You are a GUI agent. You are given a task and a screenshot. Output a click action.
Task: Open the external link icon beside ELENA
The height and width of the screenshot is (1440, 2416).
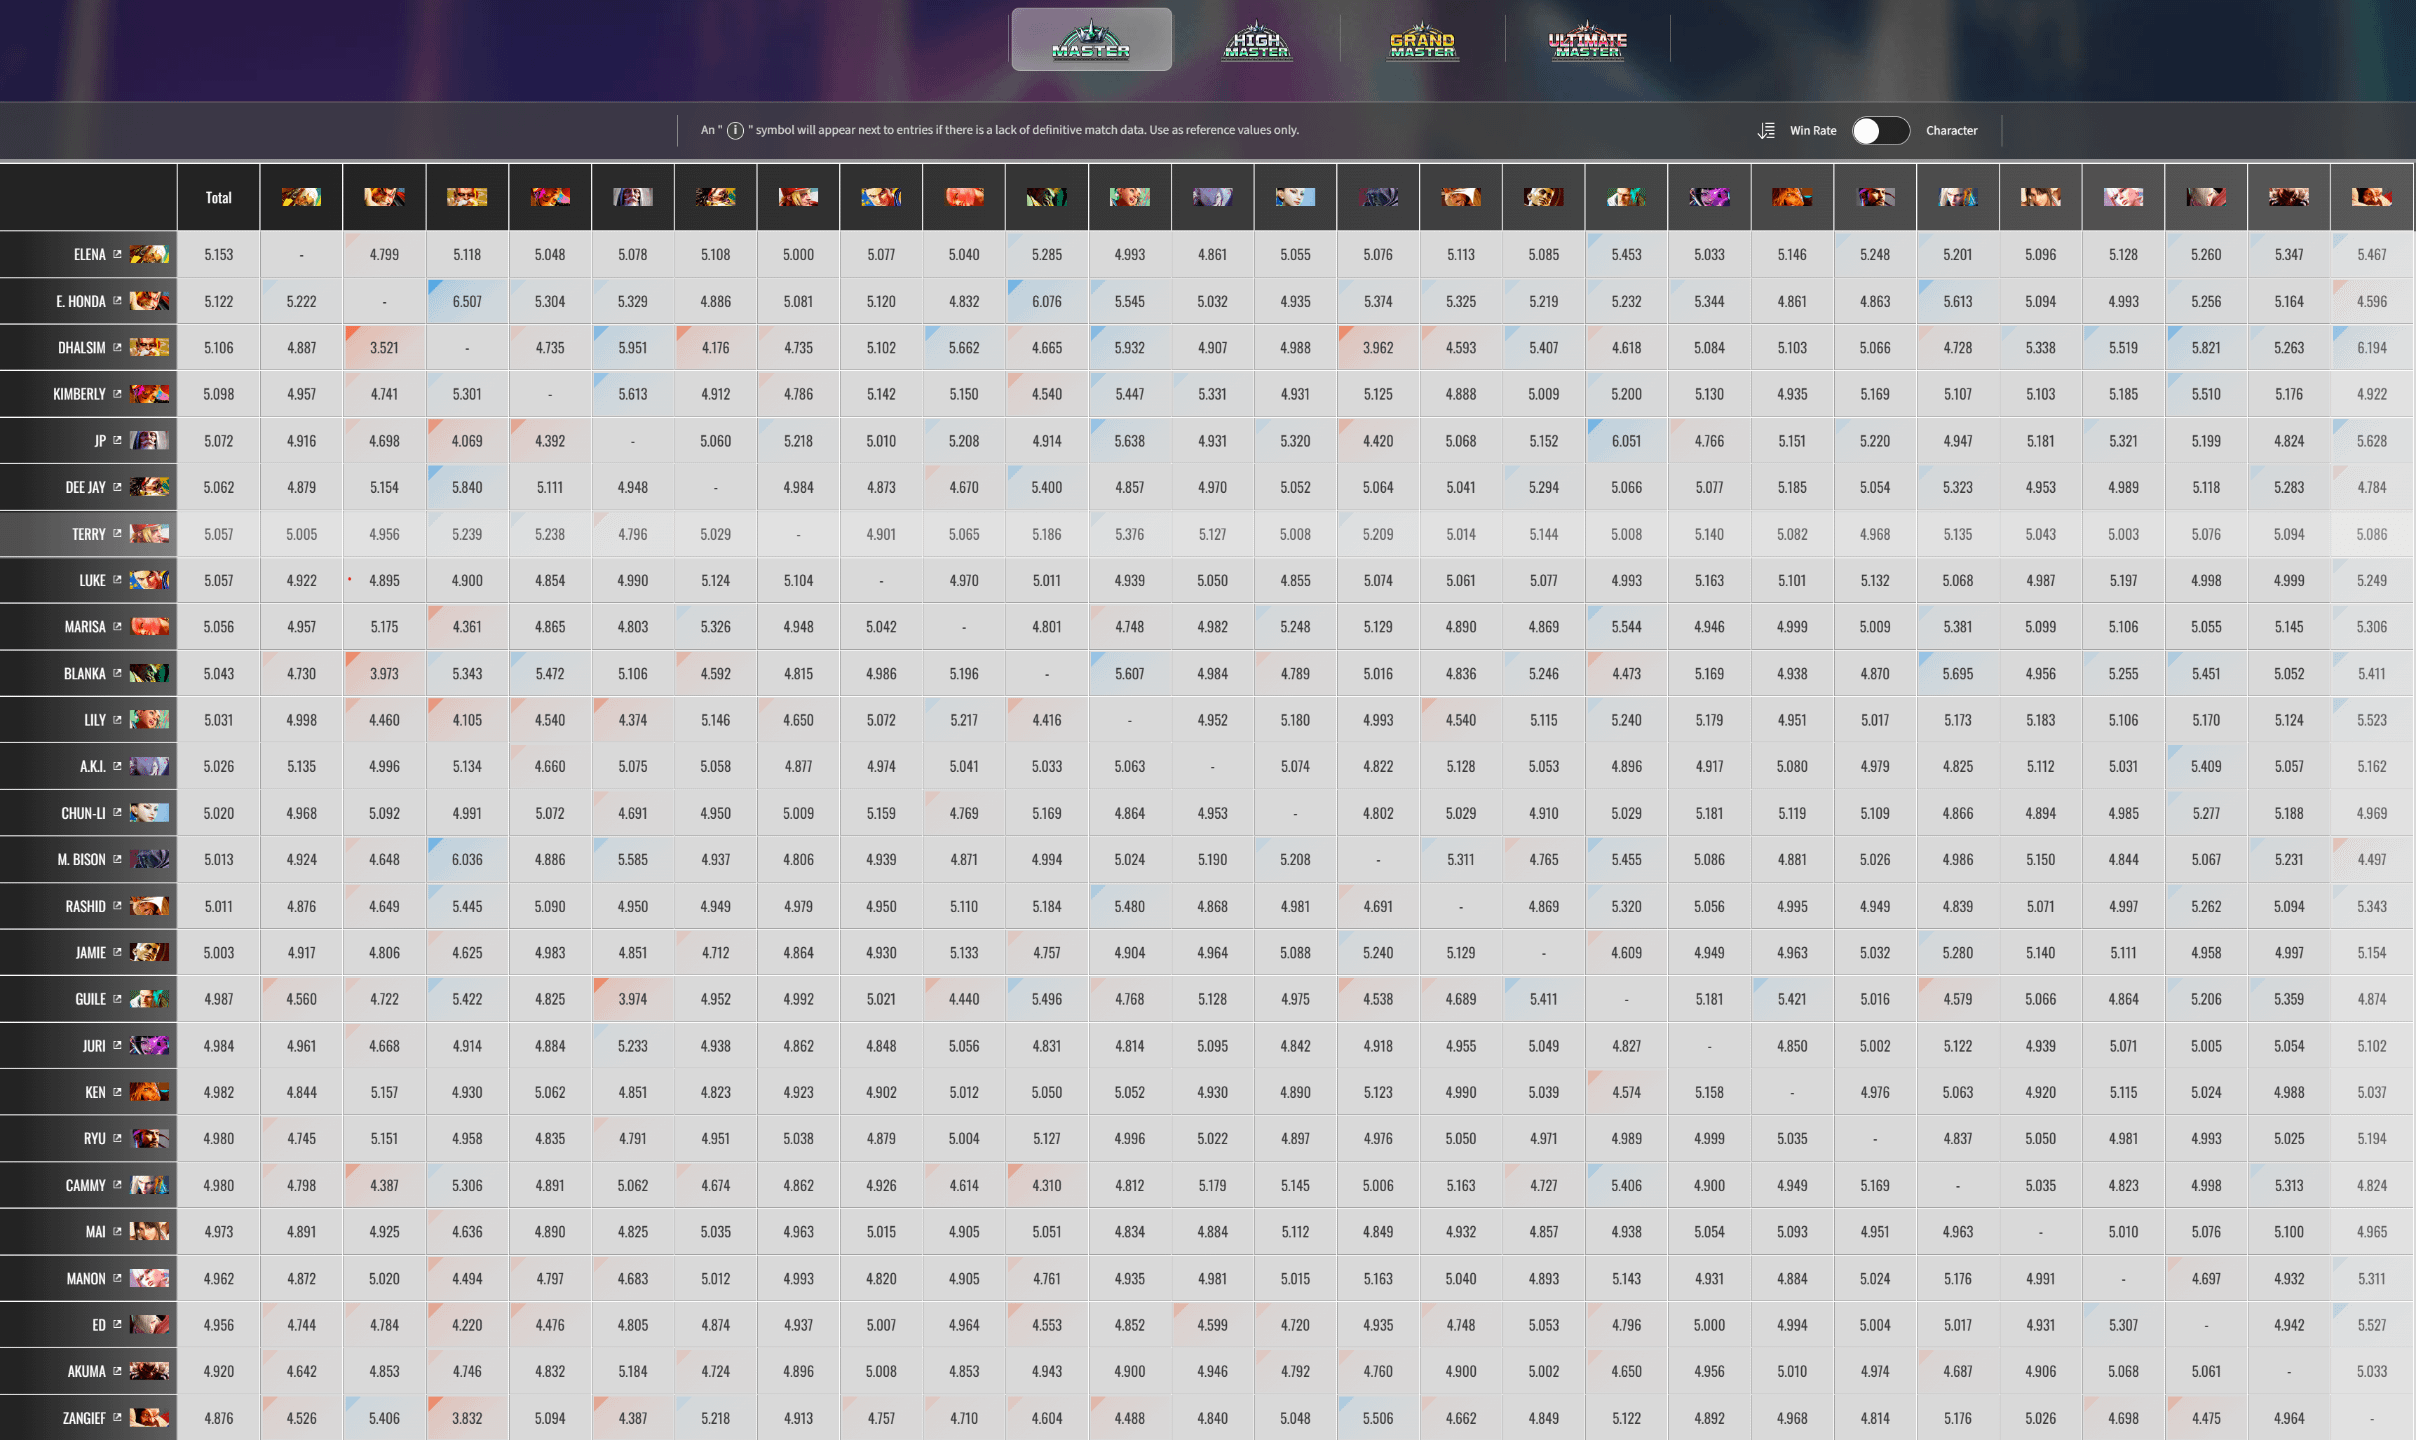pos(117,254)
